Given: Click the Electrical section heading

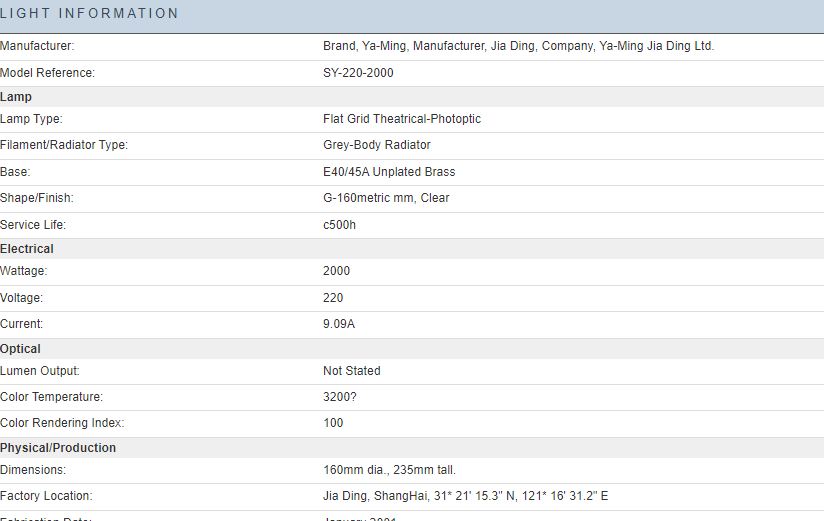Looking at the screenshot, I should 27,249.
